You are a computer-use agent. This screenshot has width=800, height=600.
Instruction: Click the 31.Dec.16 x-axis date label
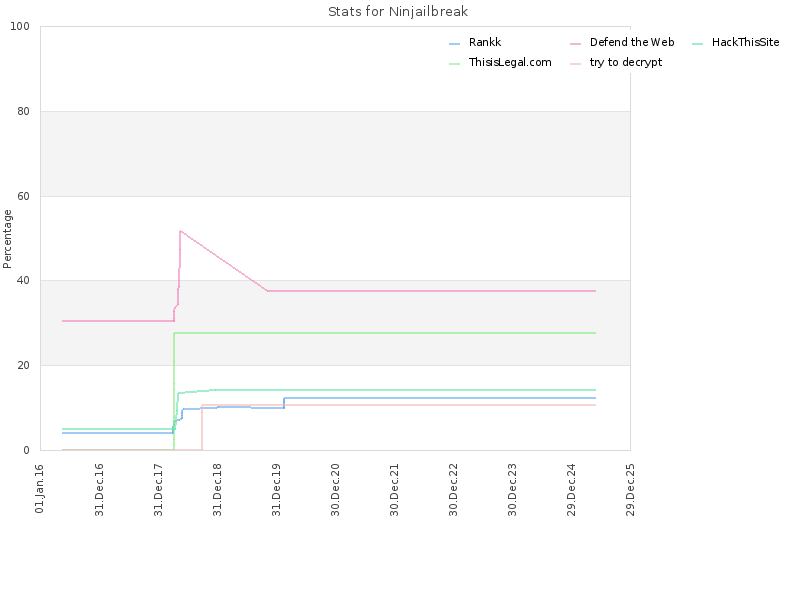(x=99, y=490)
